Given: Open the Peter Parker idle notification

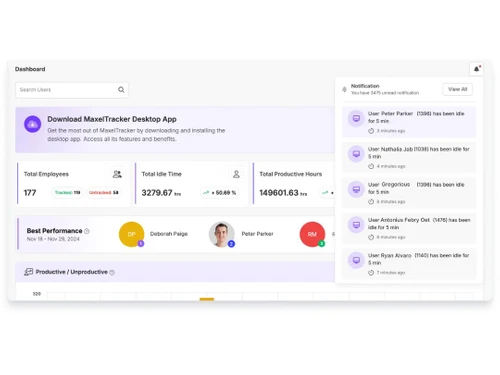Looking at the screenshot, I should tap(409, 122).
